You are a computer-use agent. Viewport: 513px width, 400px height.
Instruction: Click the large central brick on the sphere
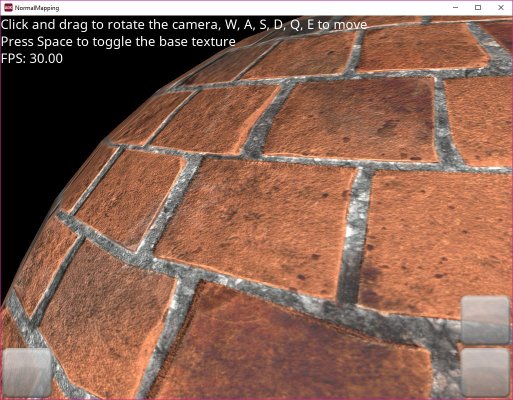pyautogui.click(x=257, y=227)
